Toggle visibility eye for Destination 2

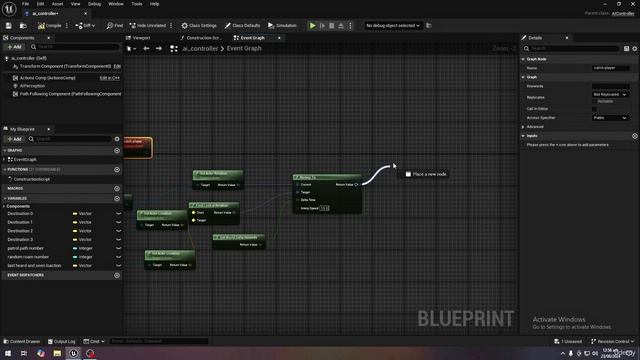coord(118,231)
